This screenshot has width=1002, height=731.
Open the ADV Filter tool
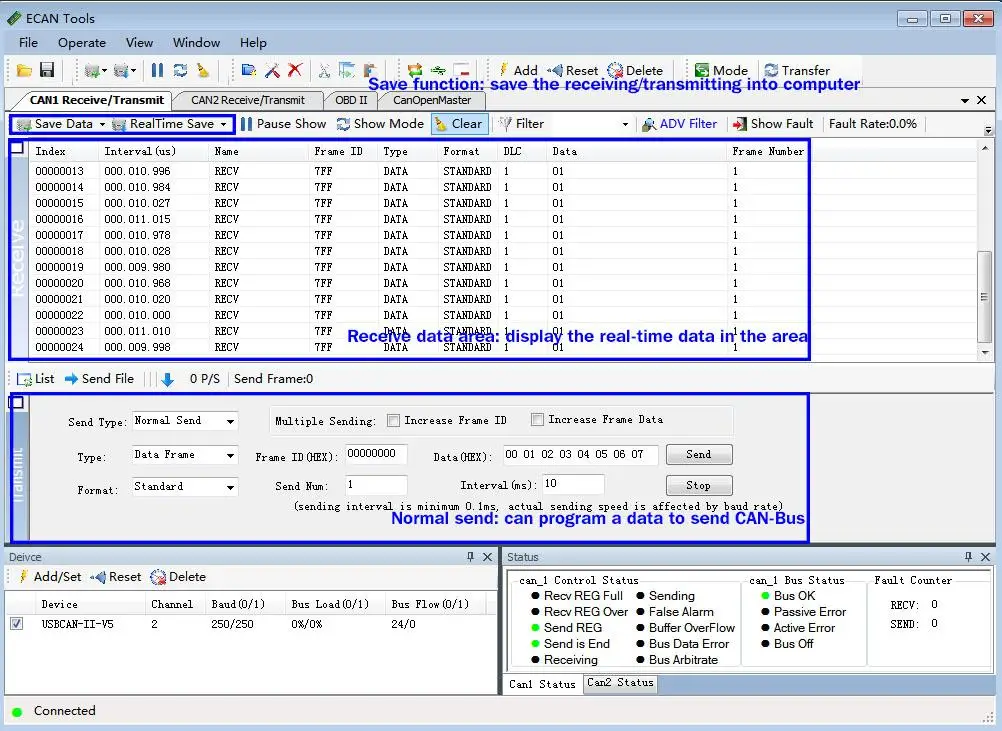pos(679,124)
